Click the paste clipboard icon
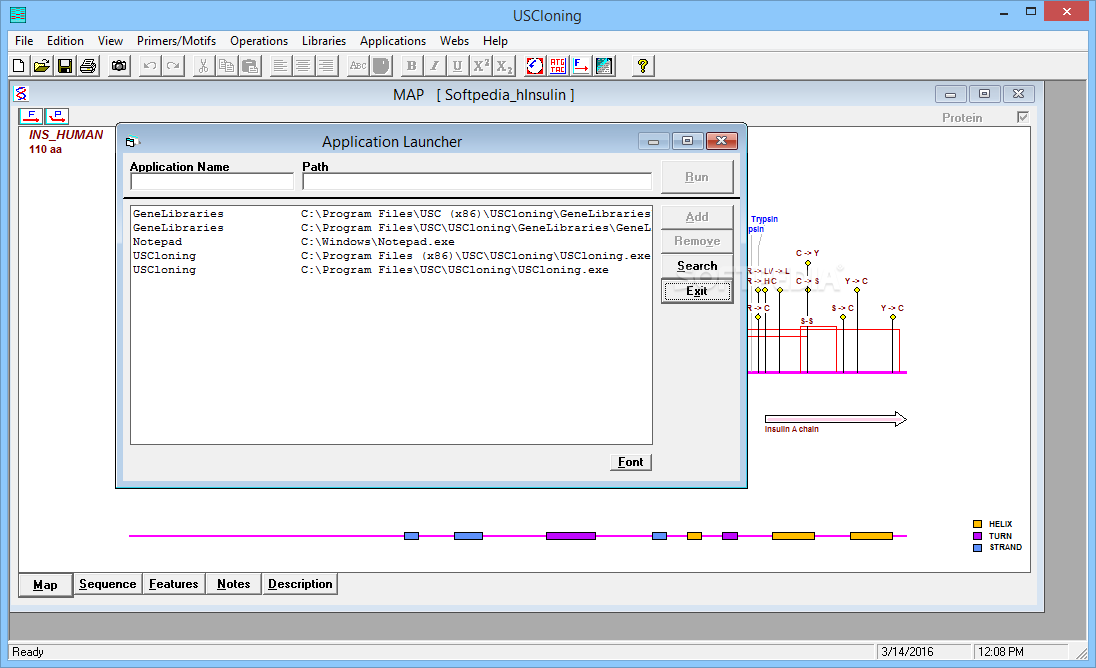 click(x=250, y=66)
